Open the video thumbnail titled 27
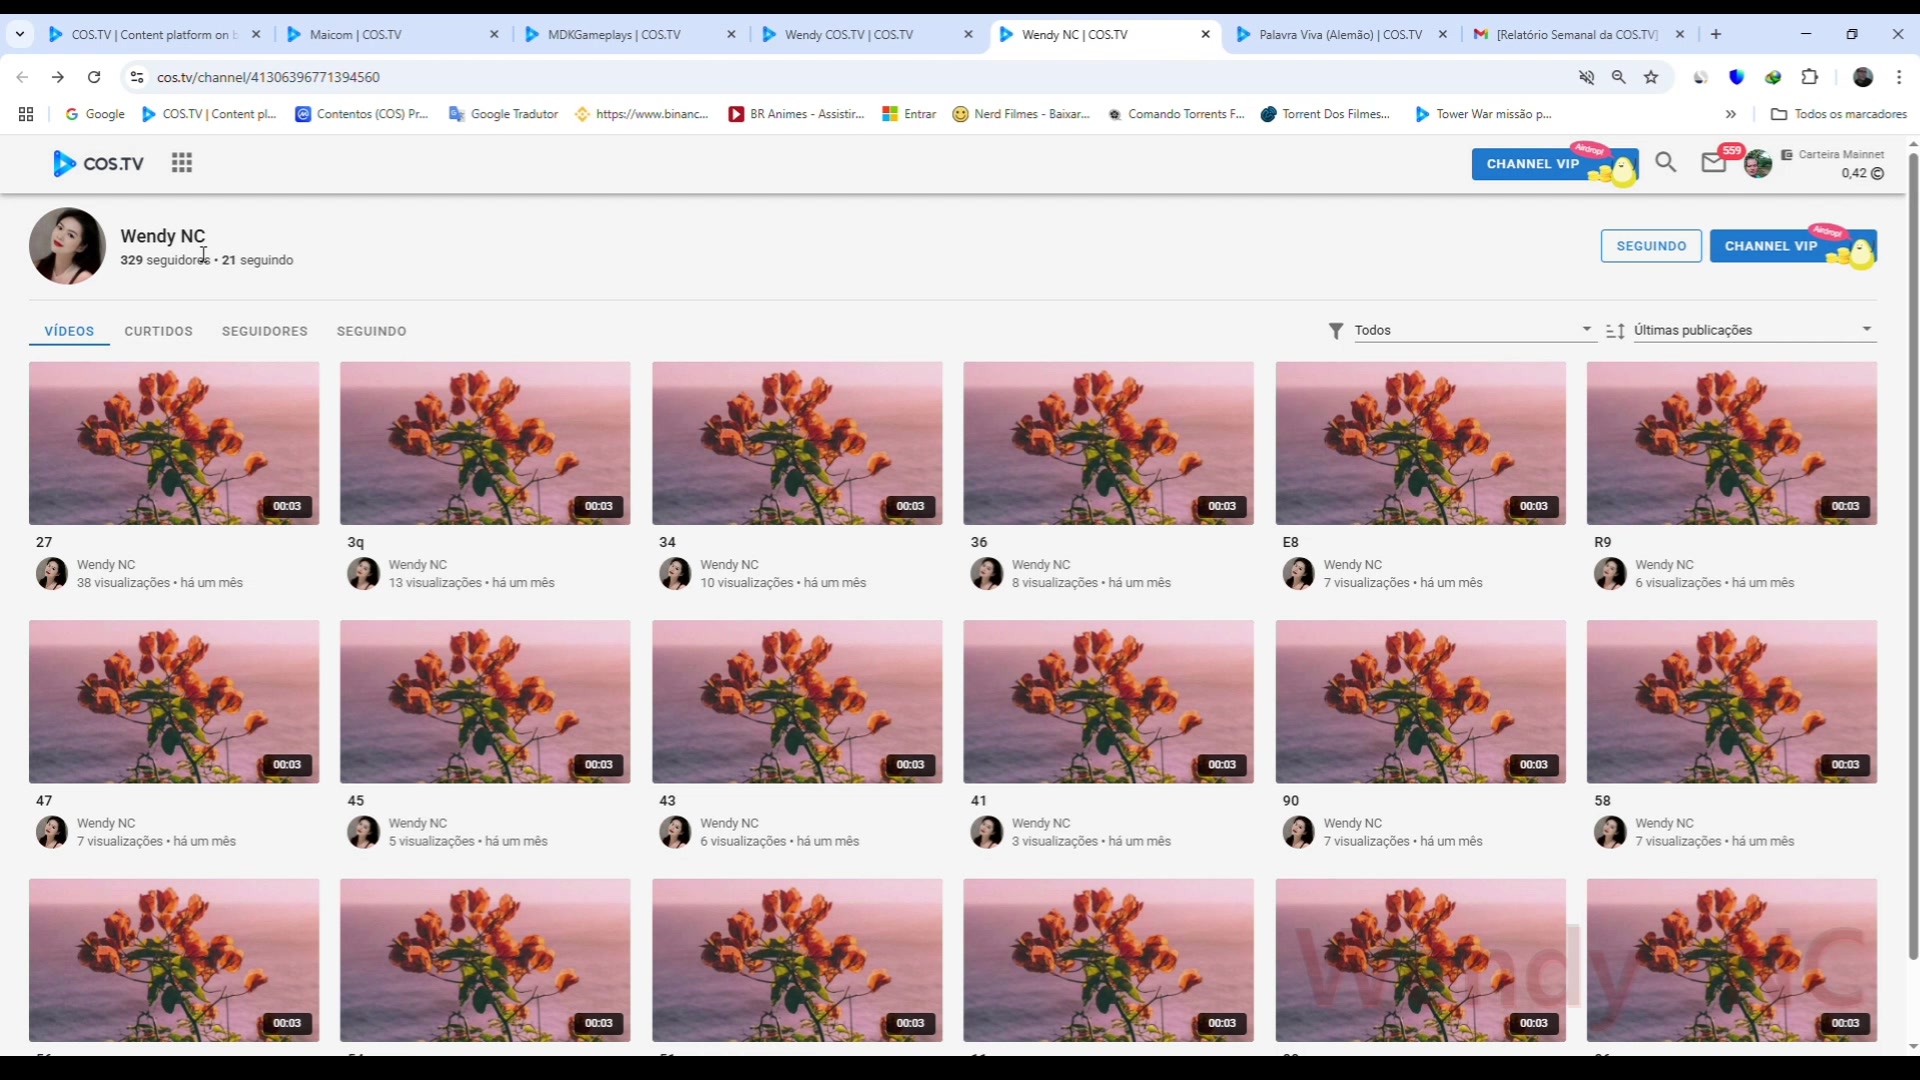Screen dimensions: 1920x1080 (174, 443)
